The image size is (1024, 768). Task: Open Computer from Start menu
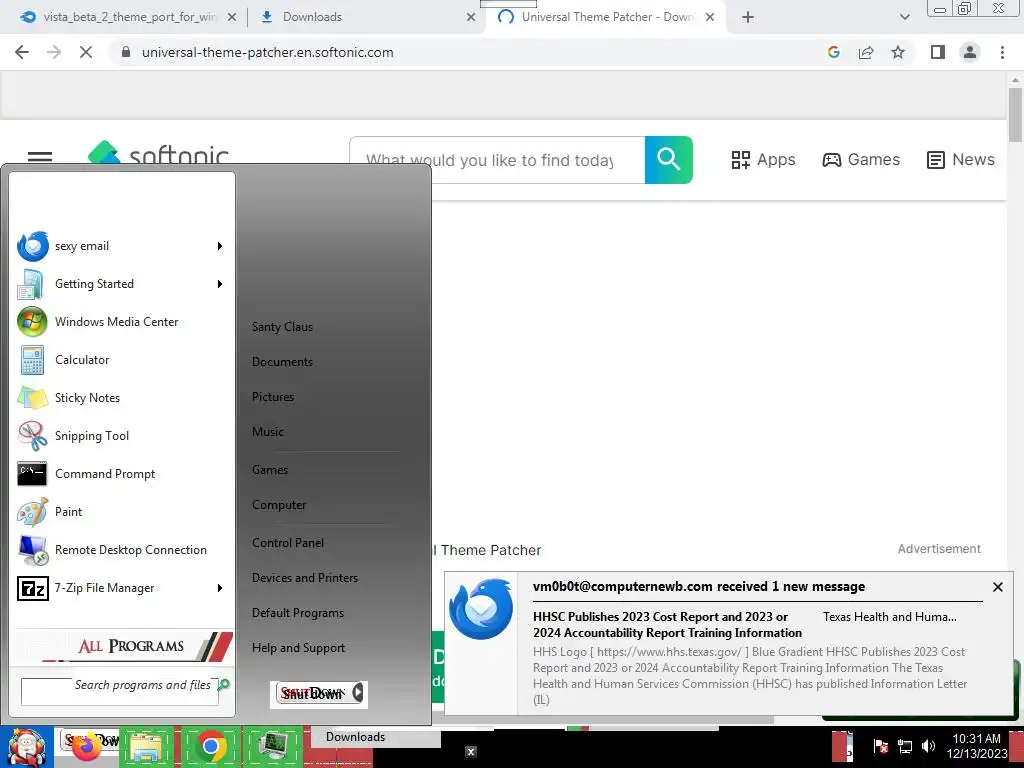point(279,505)
